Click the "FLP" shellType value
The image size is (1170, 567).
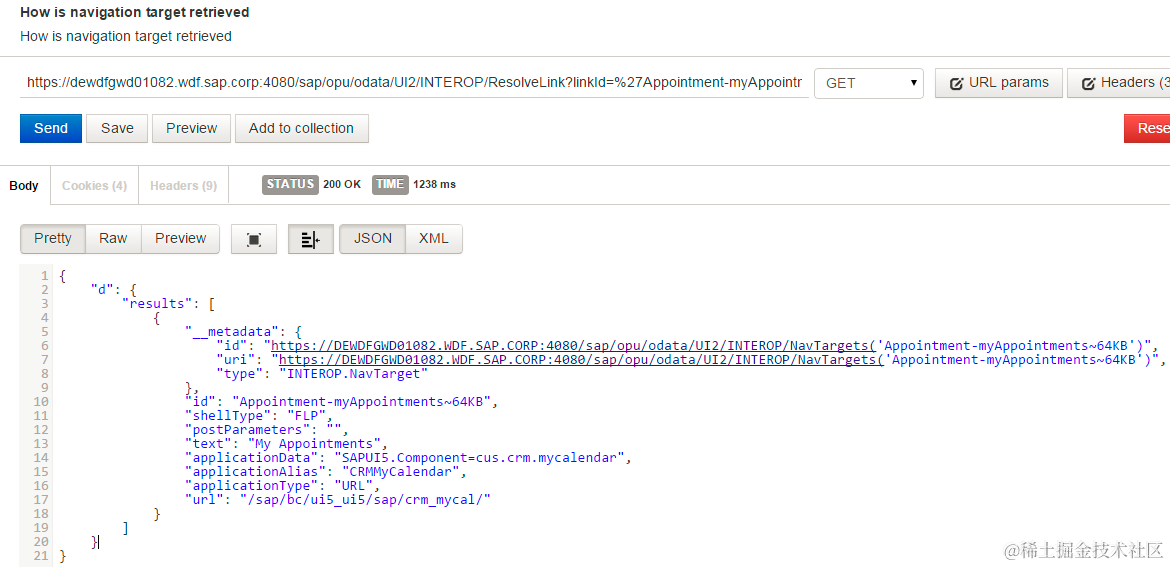(x=306, y=416)
